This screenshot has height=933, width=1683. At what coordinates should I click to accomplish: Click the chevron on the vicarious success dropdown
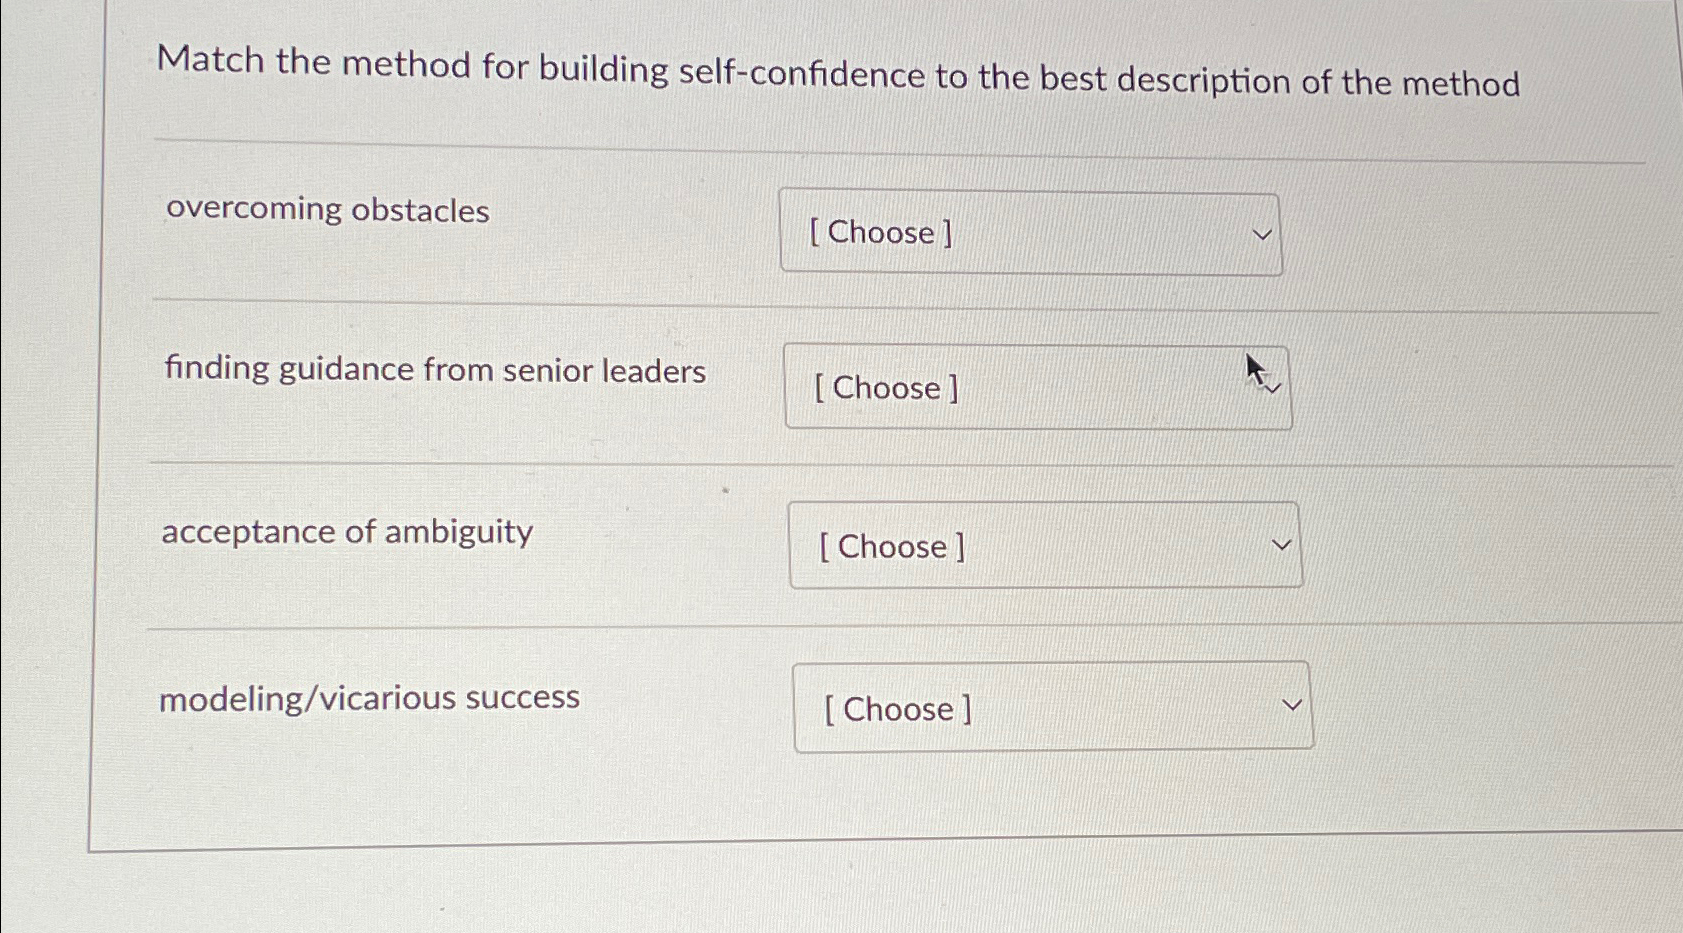pos(1292,703)
